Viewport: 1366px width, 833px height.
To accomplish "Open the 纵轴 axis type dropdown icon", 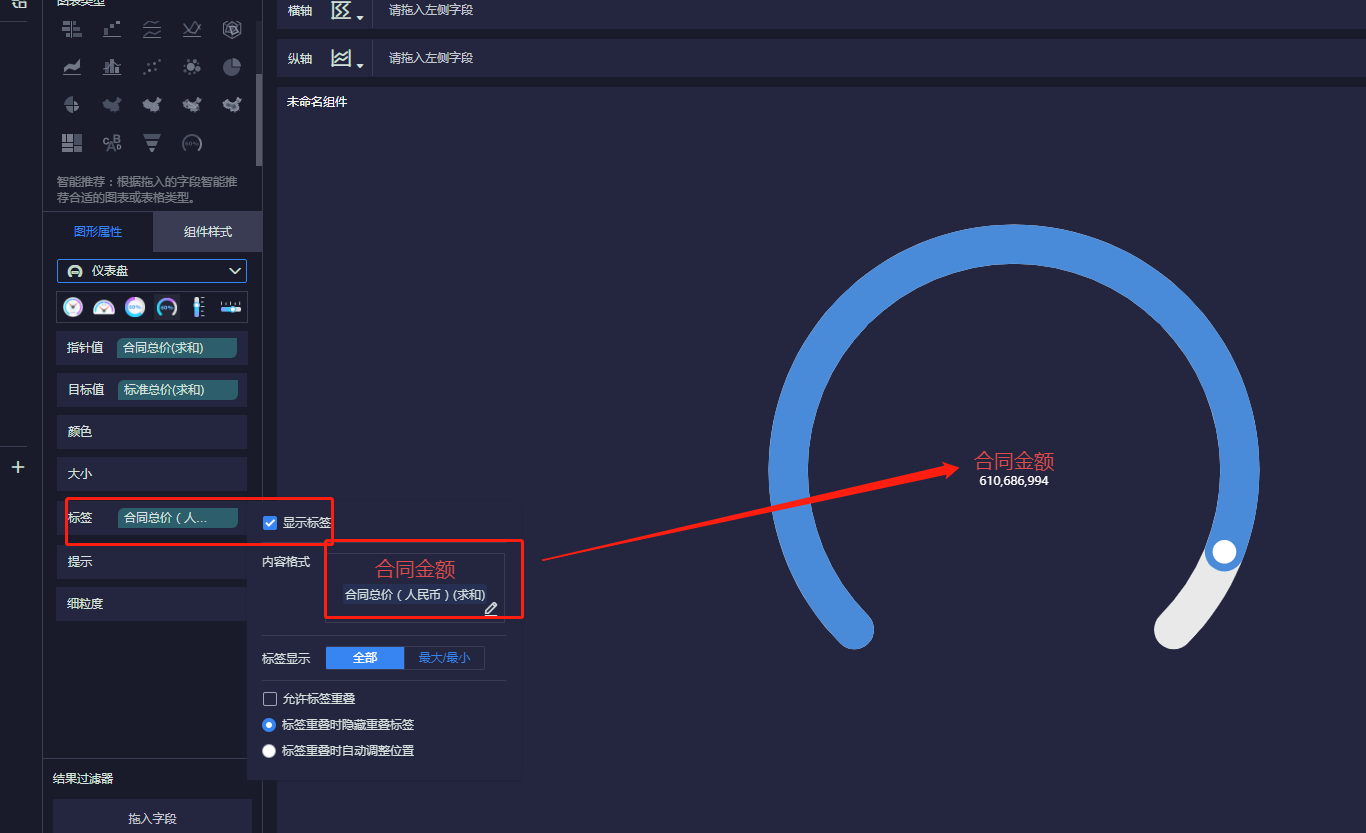I will 347,59.
